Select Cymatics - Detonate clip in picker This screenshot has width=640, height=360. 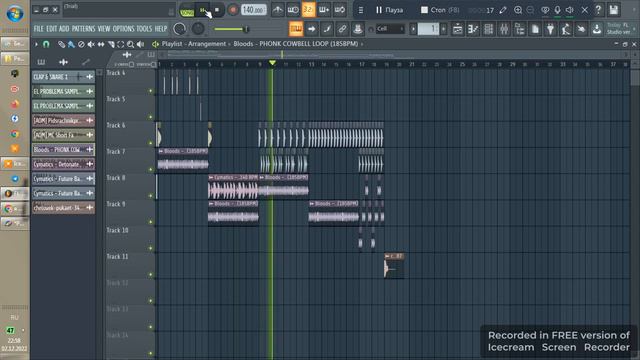click(x=63, y=164)
